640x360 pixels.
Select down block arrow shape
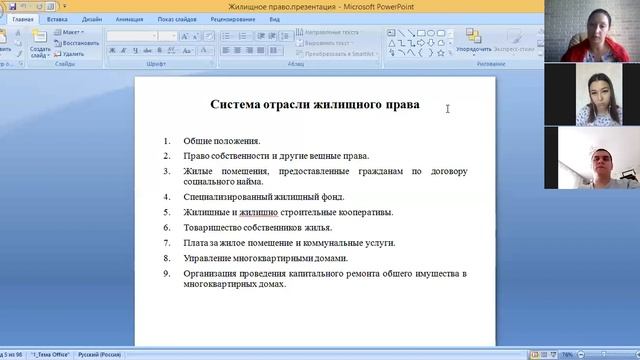(x=431, y=43)
